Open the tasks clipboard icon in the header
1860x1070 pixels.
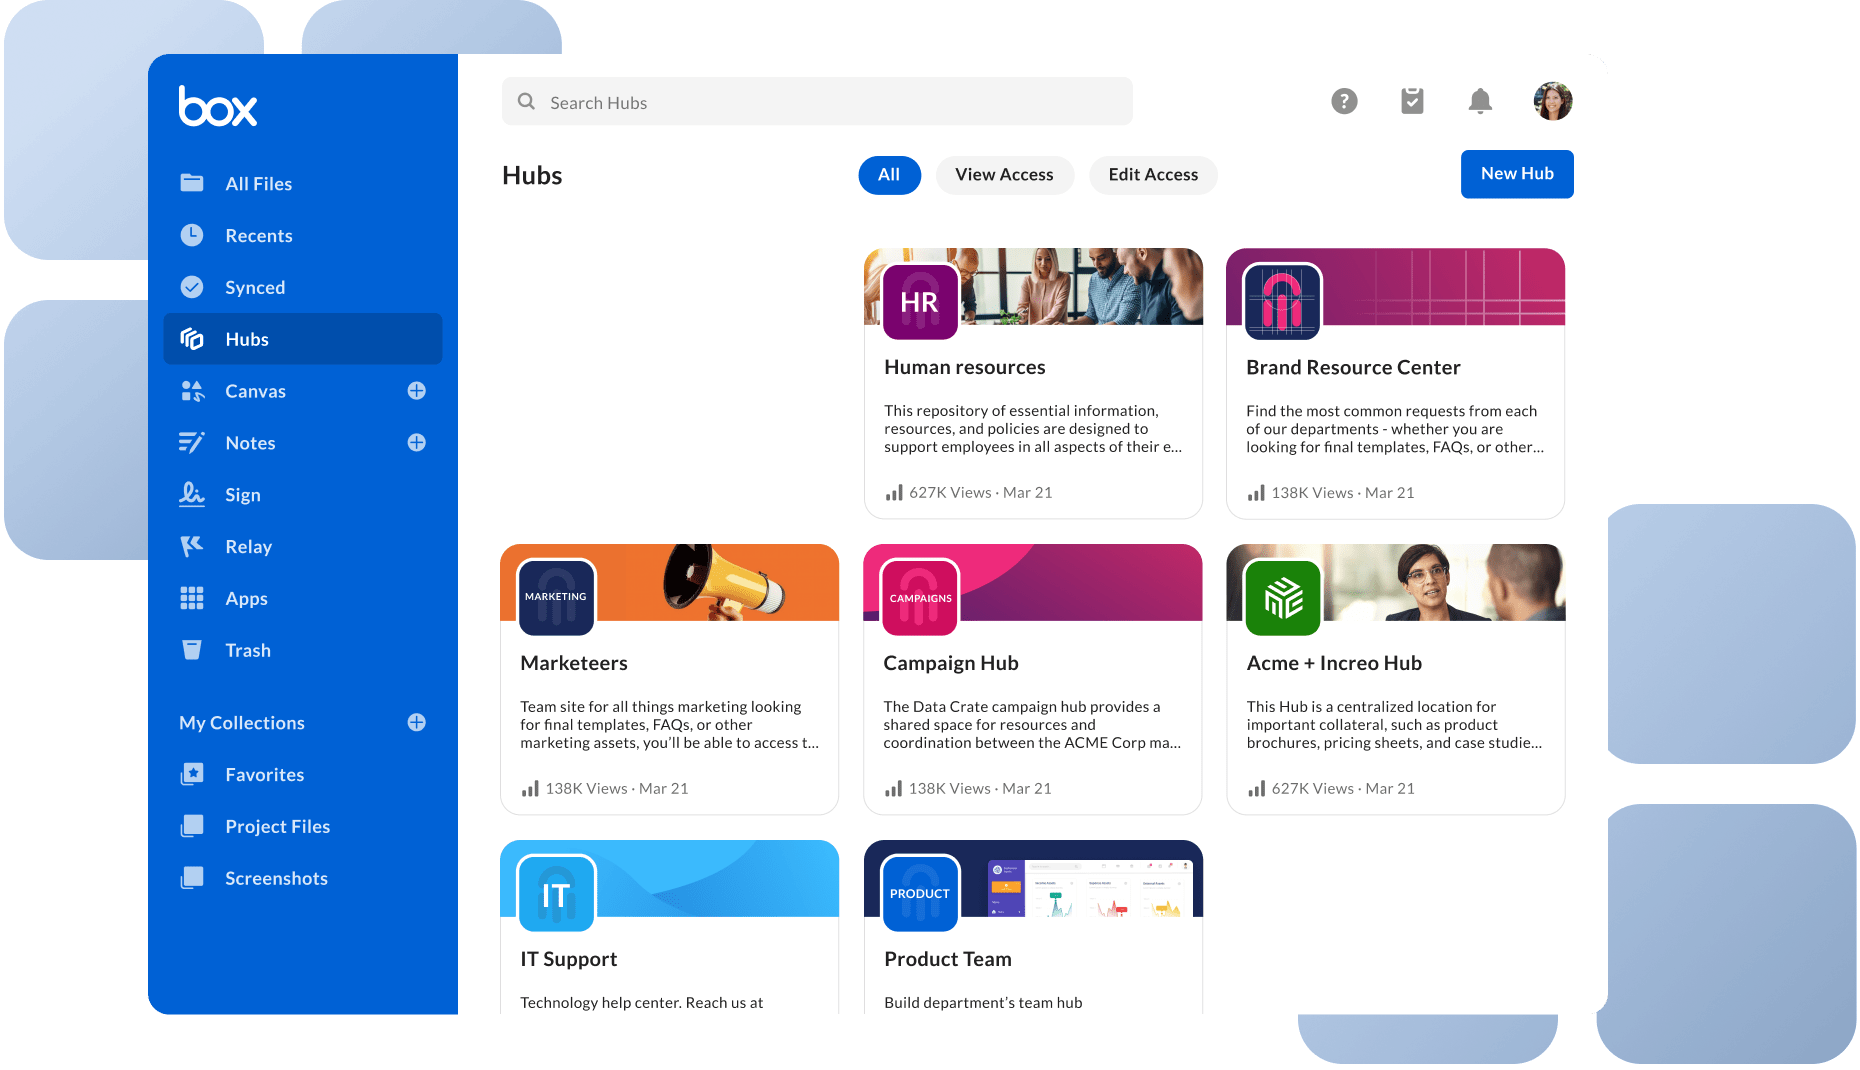(x=1412, y=101)
